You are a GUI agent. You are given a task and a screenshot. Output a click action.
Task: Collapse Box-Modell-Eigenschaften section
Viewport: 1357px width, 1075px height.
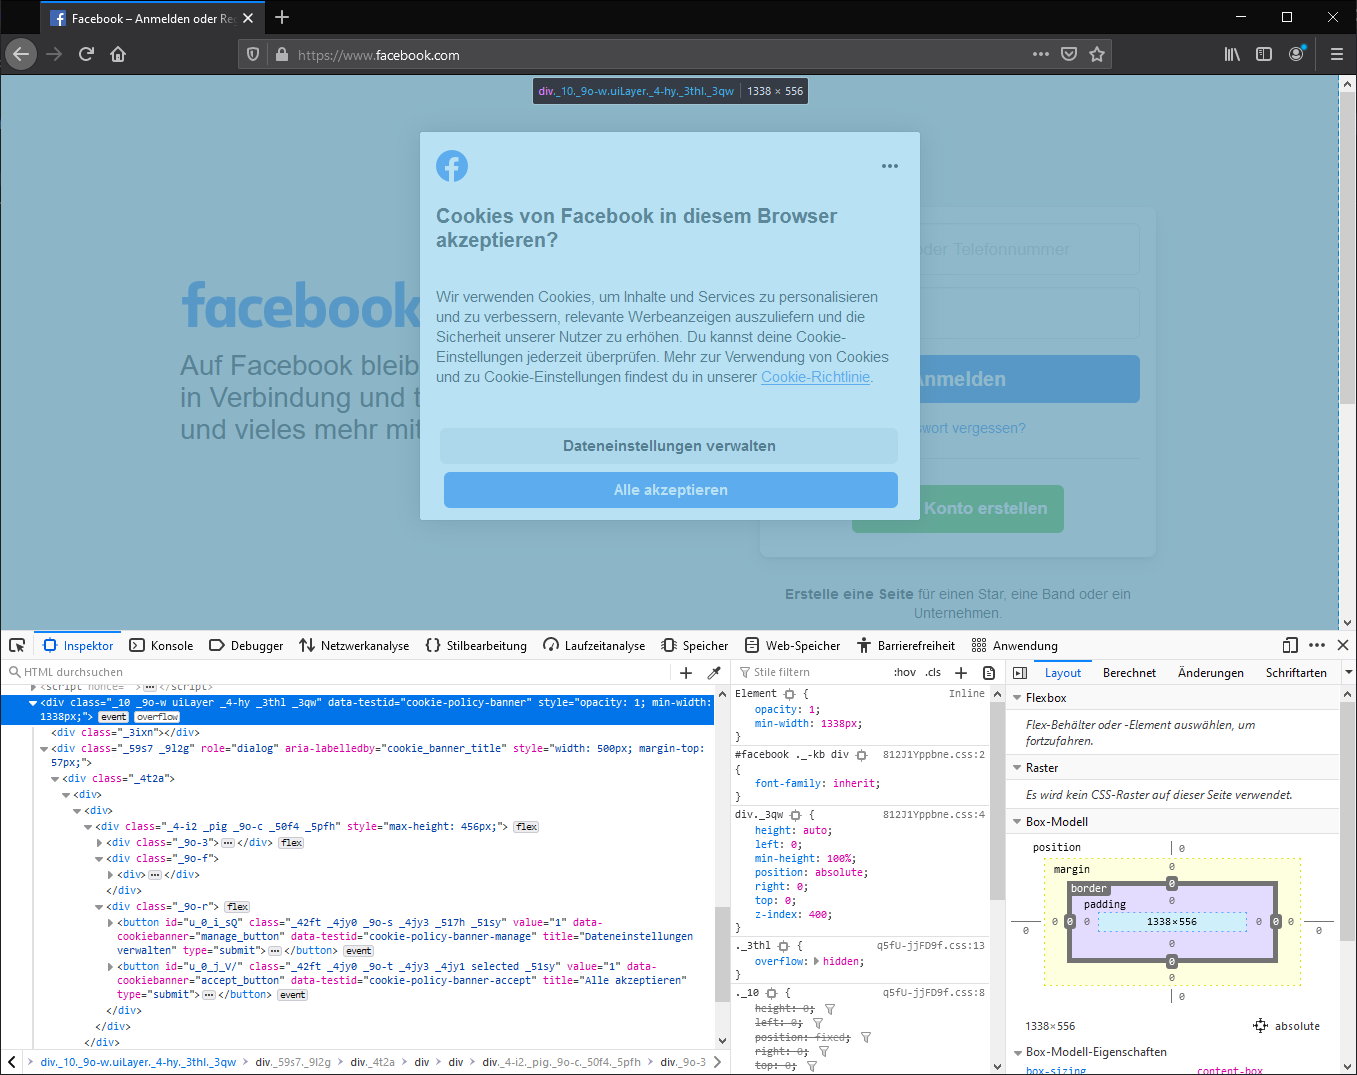pyautogui.click(x=1017, y=1052)
